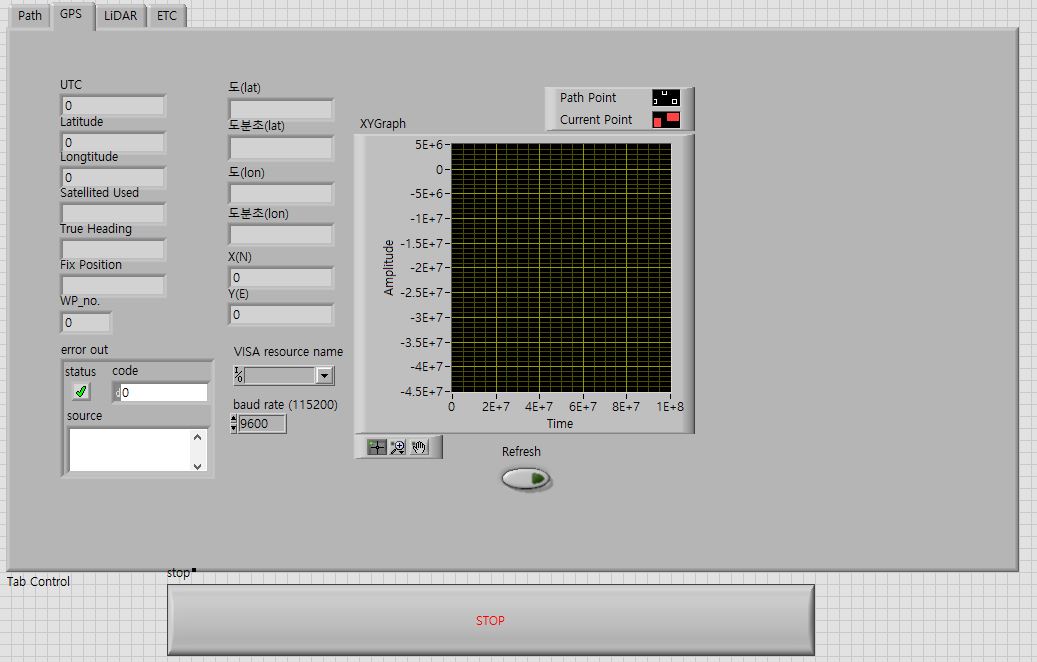
Task: Click the True Heading field
Action: tap(112, 249)
